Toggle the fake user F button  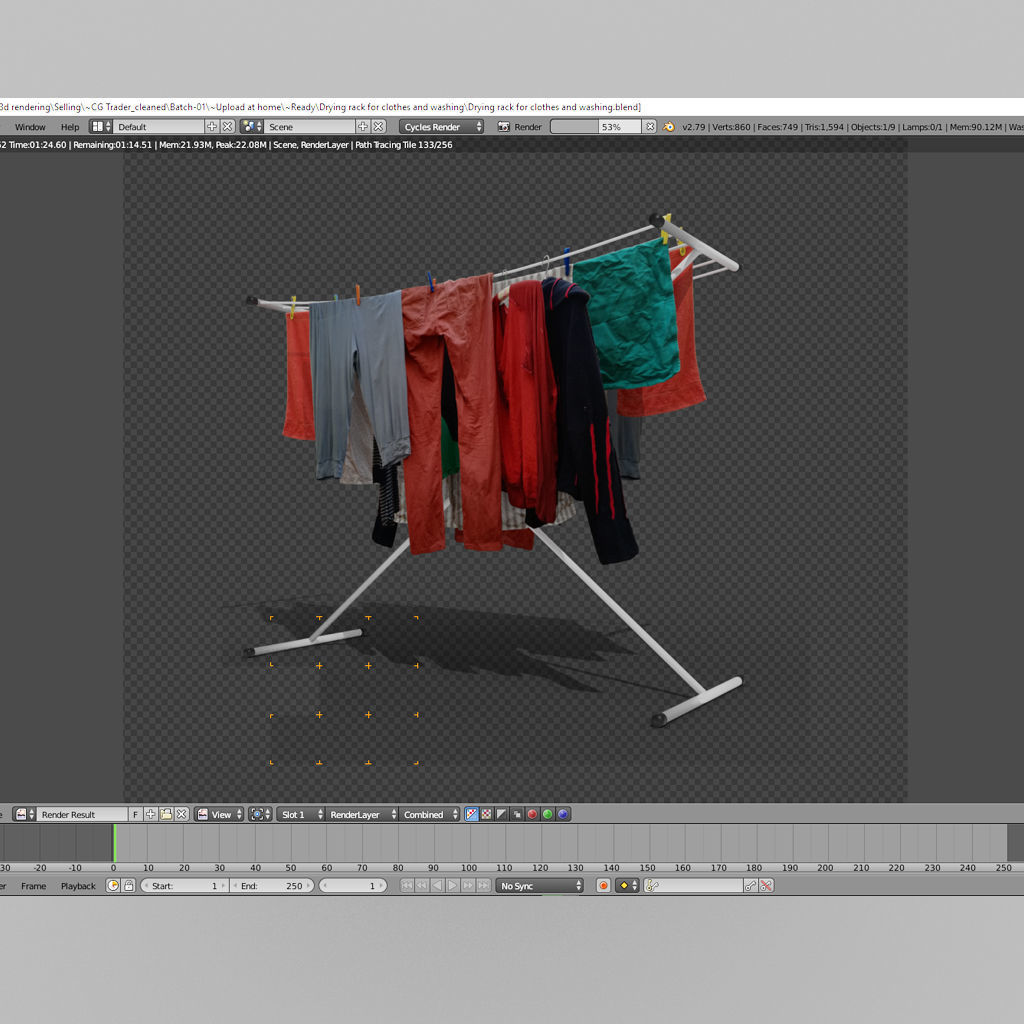pyautogui.click(x=135, y=814)
